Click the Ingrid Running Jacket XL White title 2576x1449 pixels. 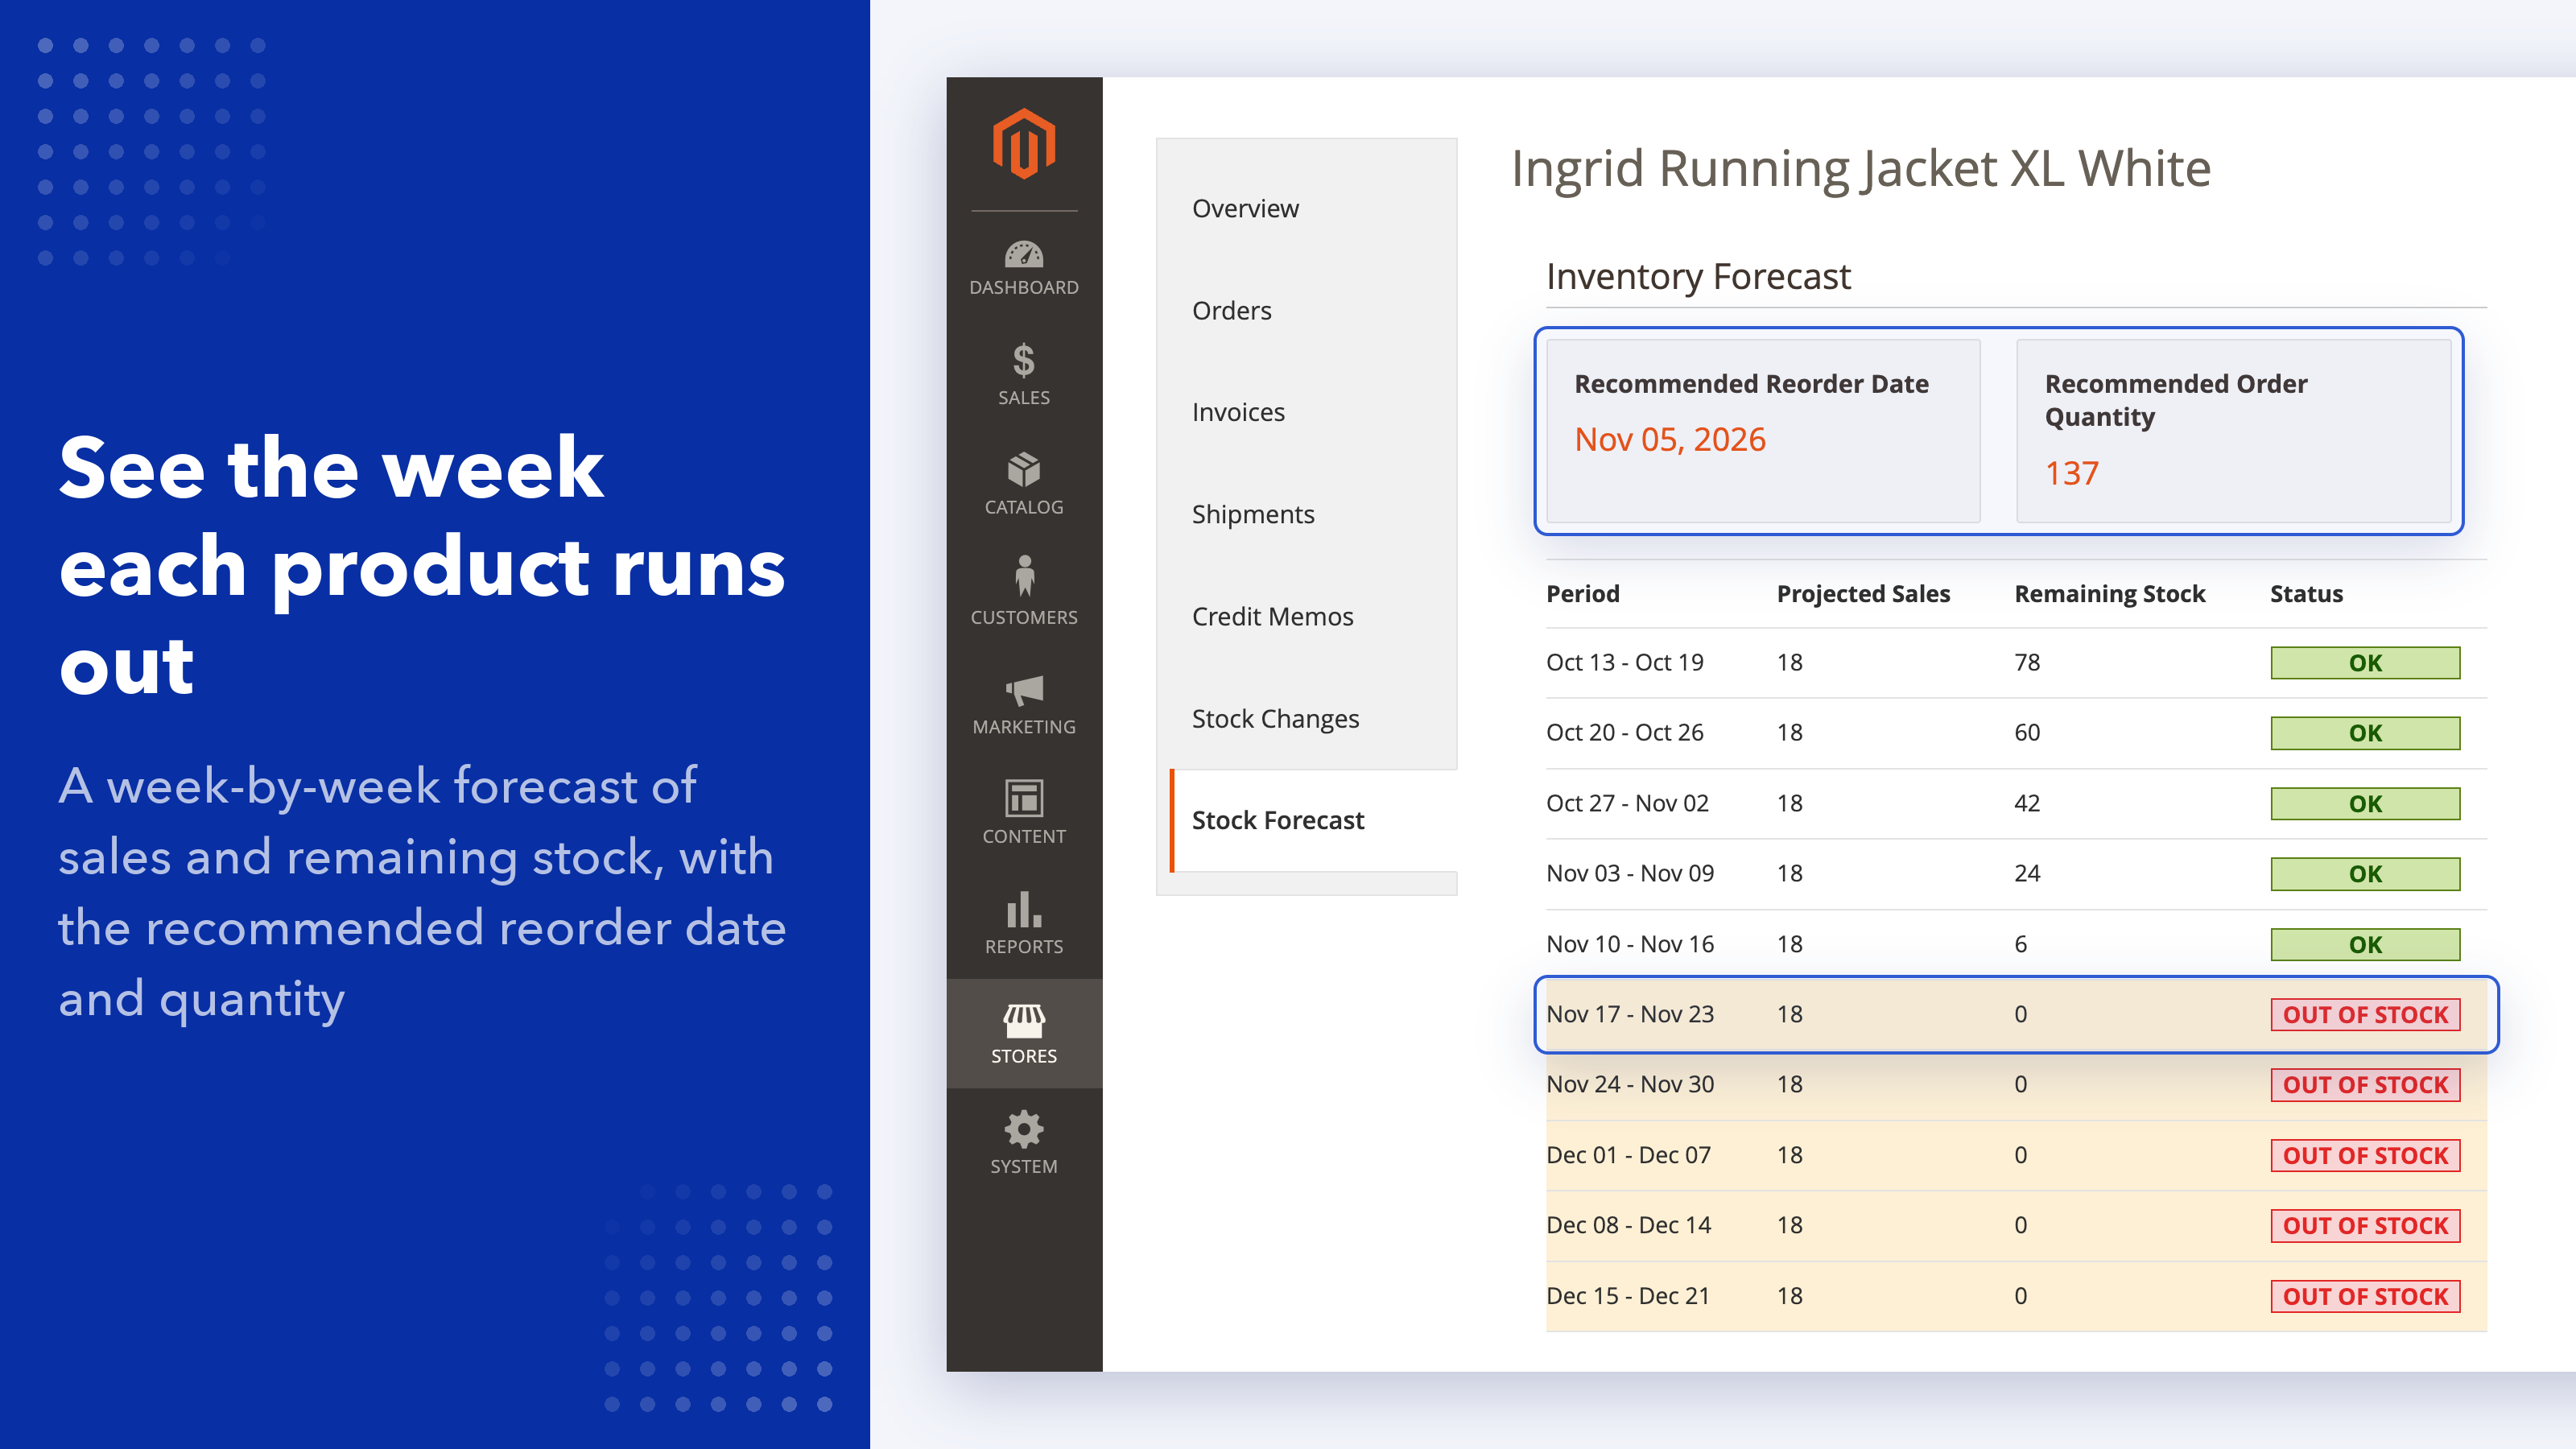coord(1860,168)
